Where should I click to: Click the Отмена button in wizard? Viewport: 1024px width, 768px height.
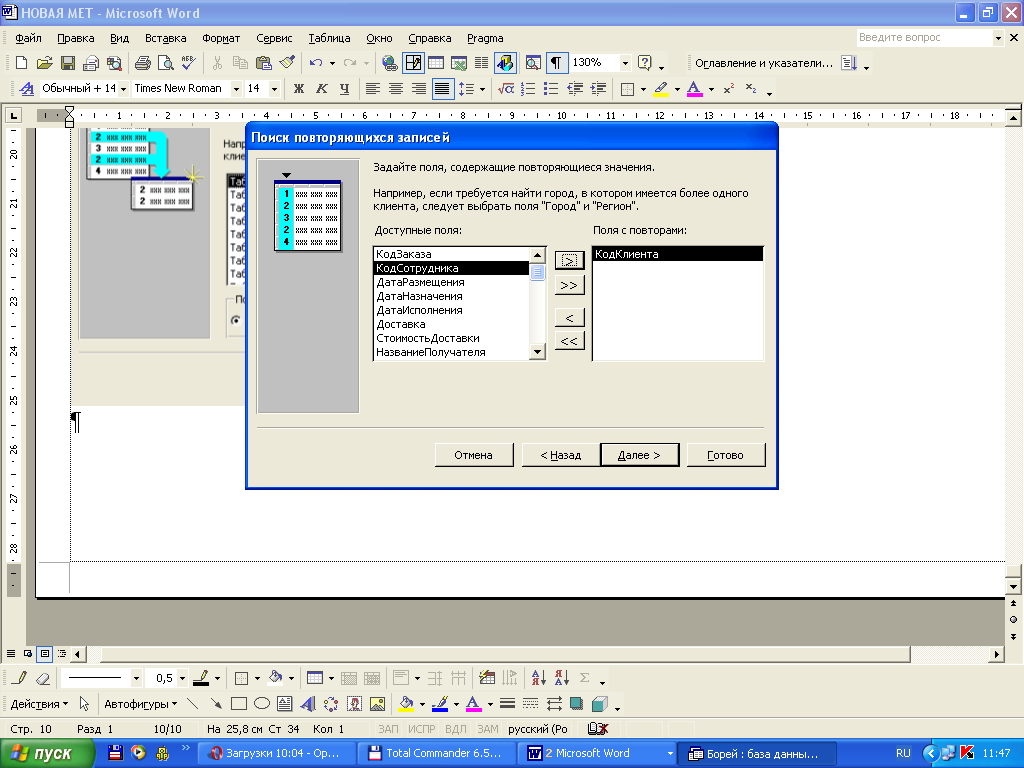click(473, 455)
